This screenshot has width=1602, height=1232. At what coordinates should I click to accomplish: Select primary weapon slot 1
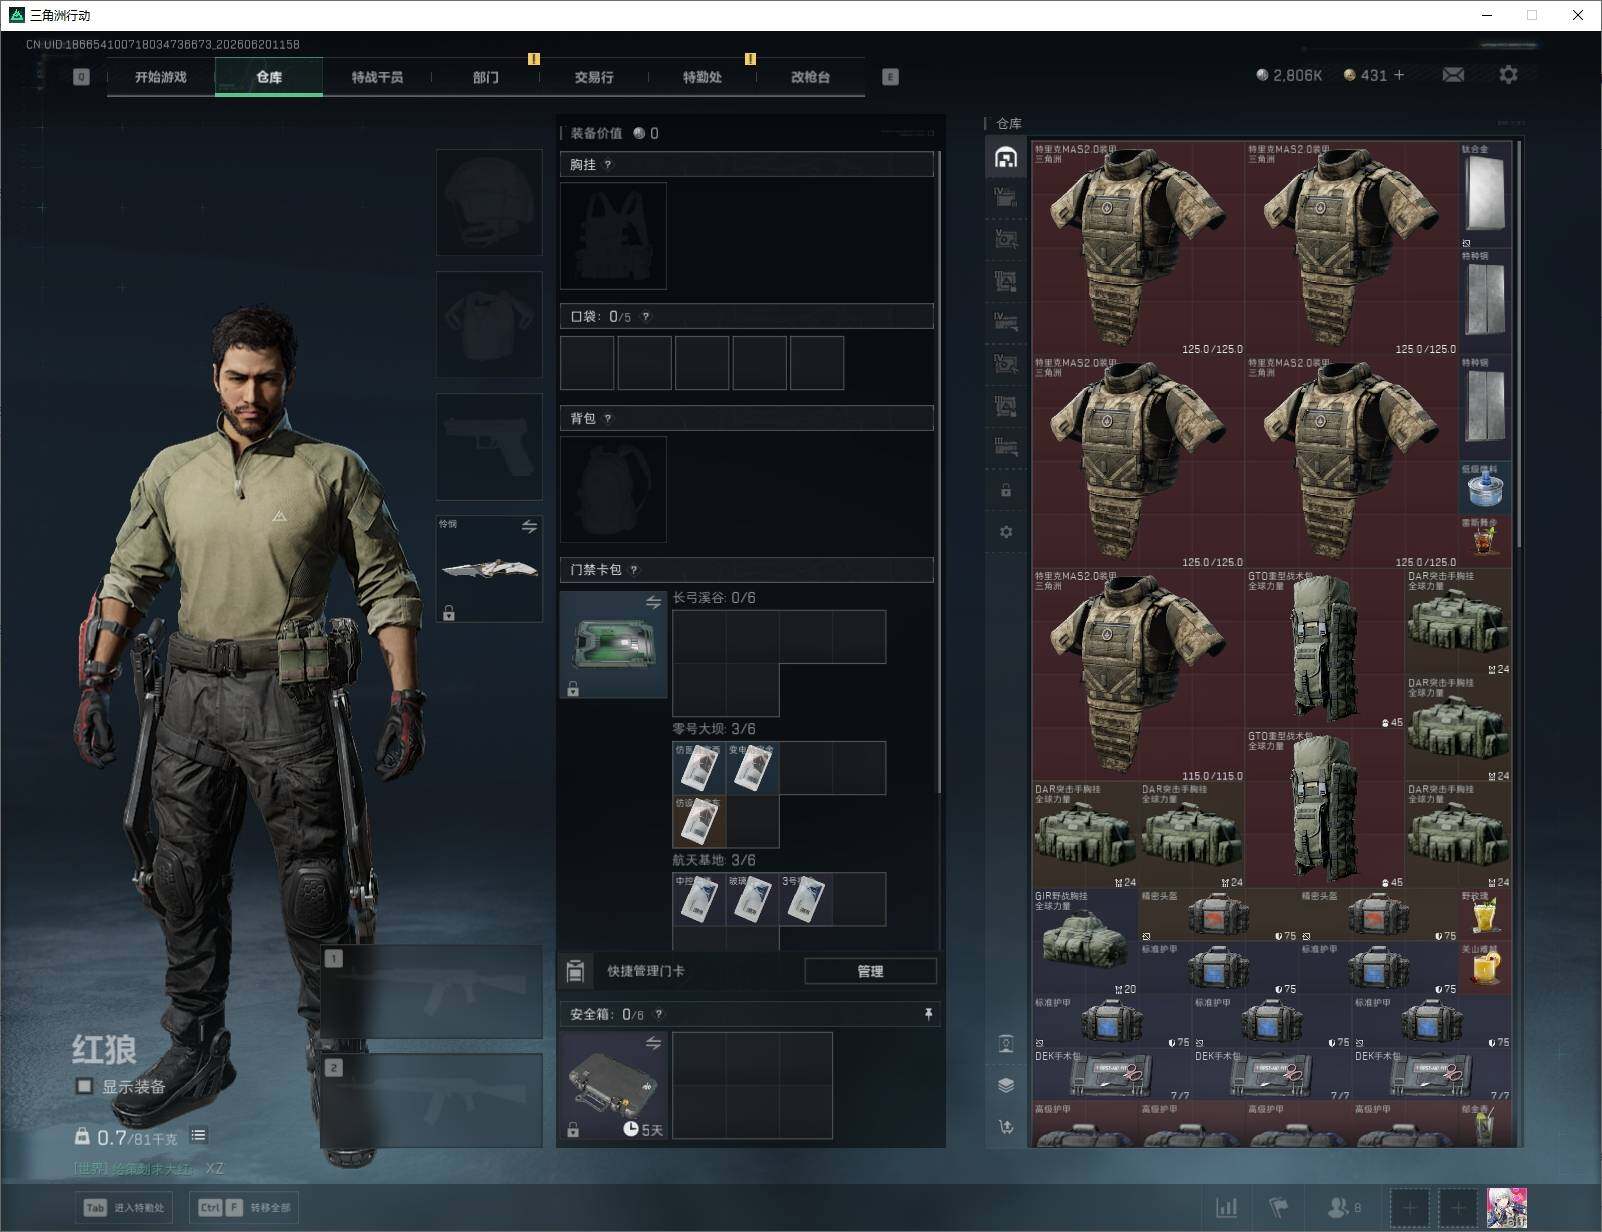click(431, 992)
